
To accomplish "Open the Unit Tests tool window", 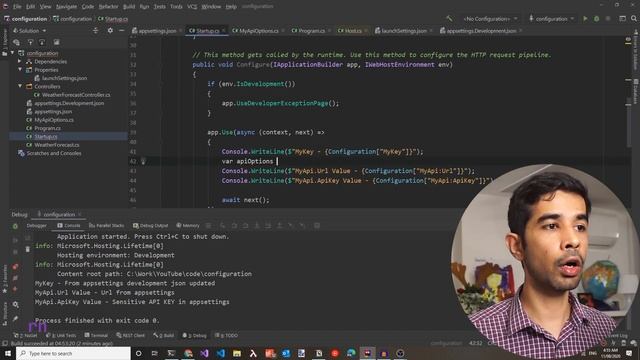I will (61, 336).
